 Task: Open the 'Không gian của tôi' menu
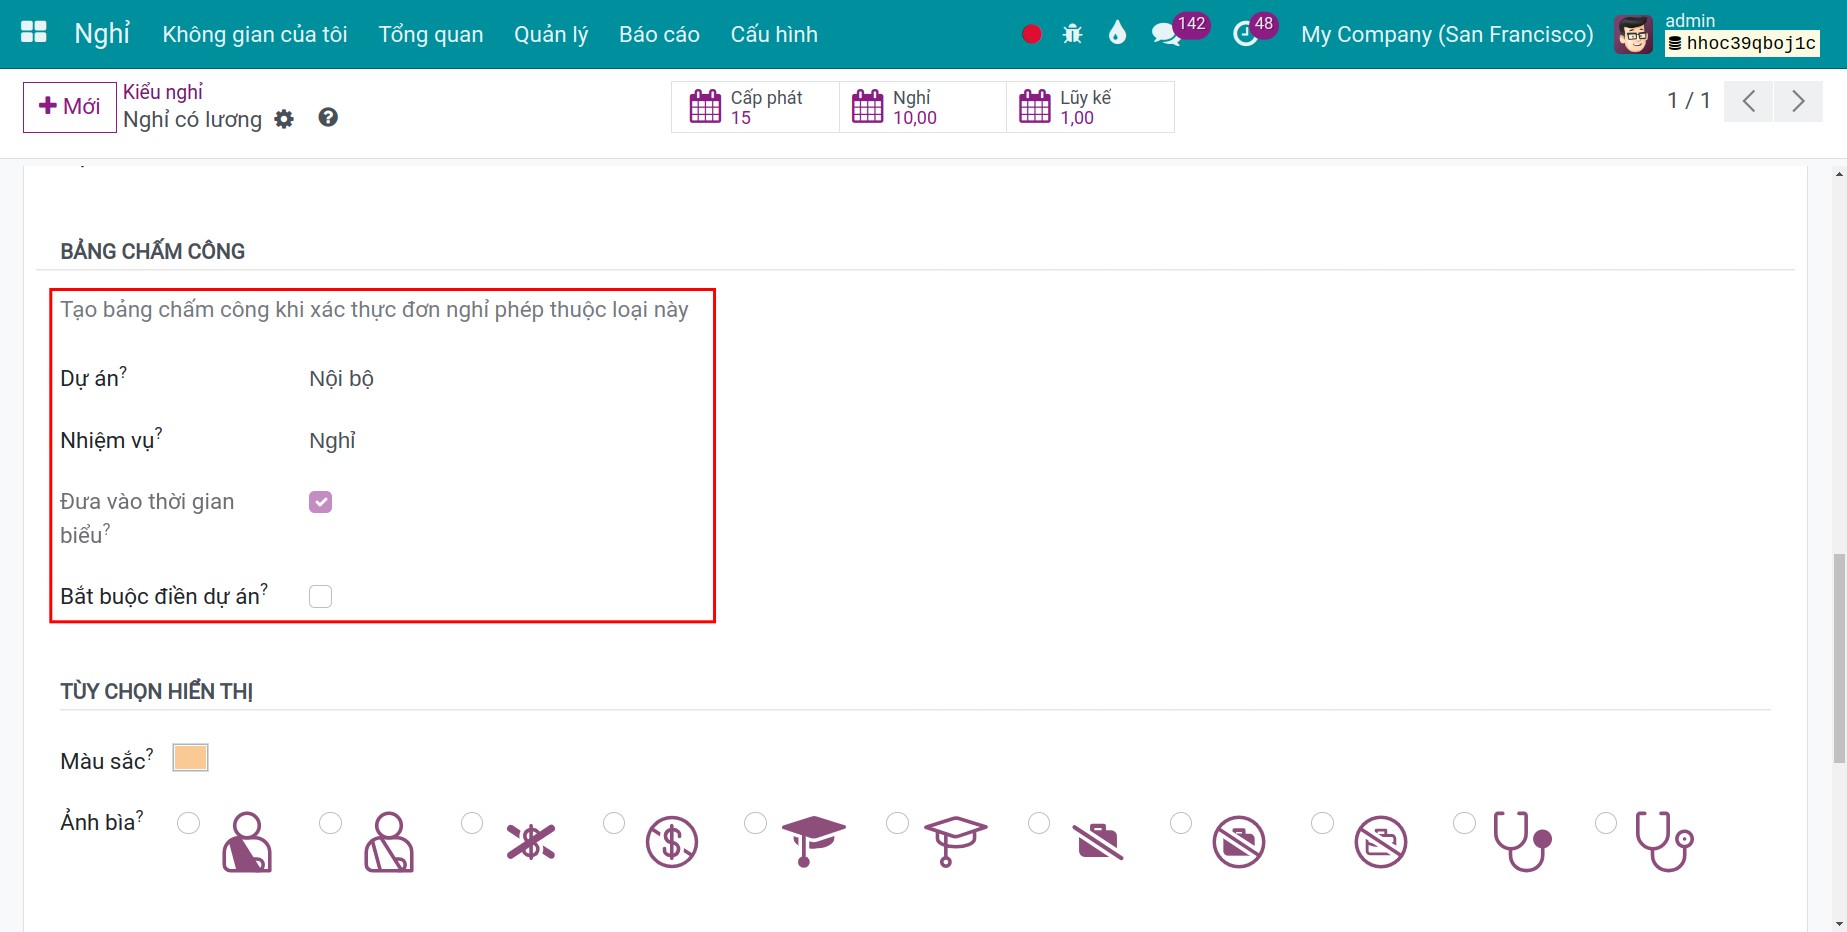click(x=255, y=34)
